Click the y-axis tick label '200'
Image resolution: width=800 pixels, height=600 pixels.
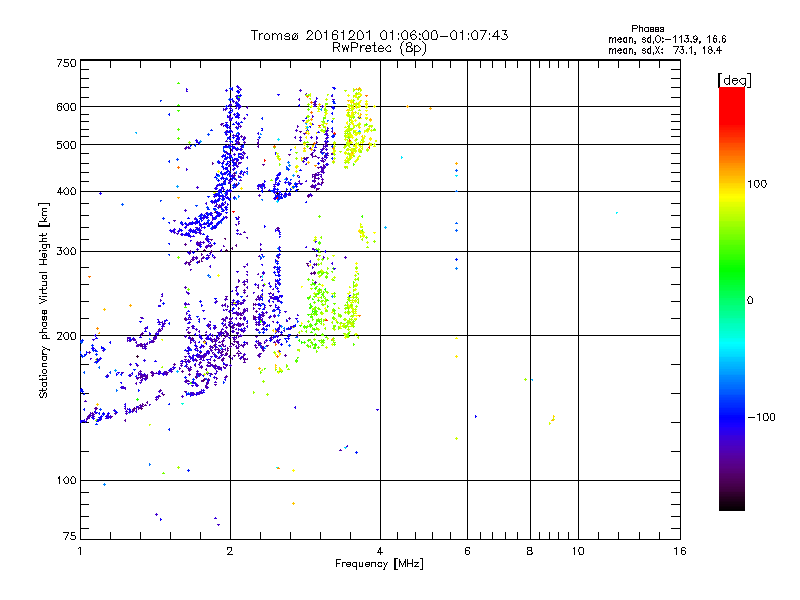tap(66, 336)
